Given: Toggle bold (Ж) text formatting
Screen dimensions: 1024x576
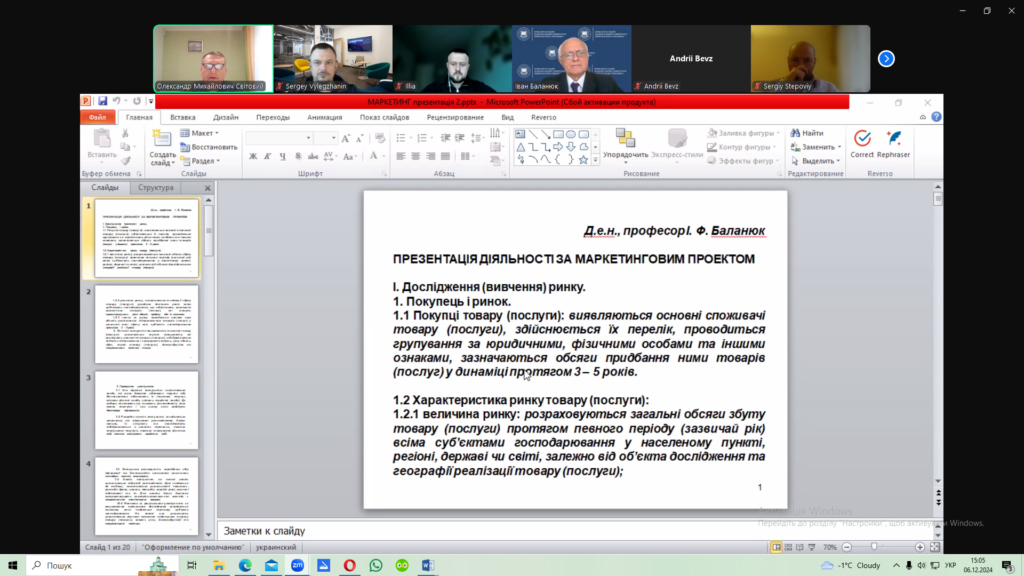Looking at the screenshot, I should [x=254, y=156].
